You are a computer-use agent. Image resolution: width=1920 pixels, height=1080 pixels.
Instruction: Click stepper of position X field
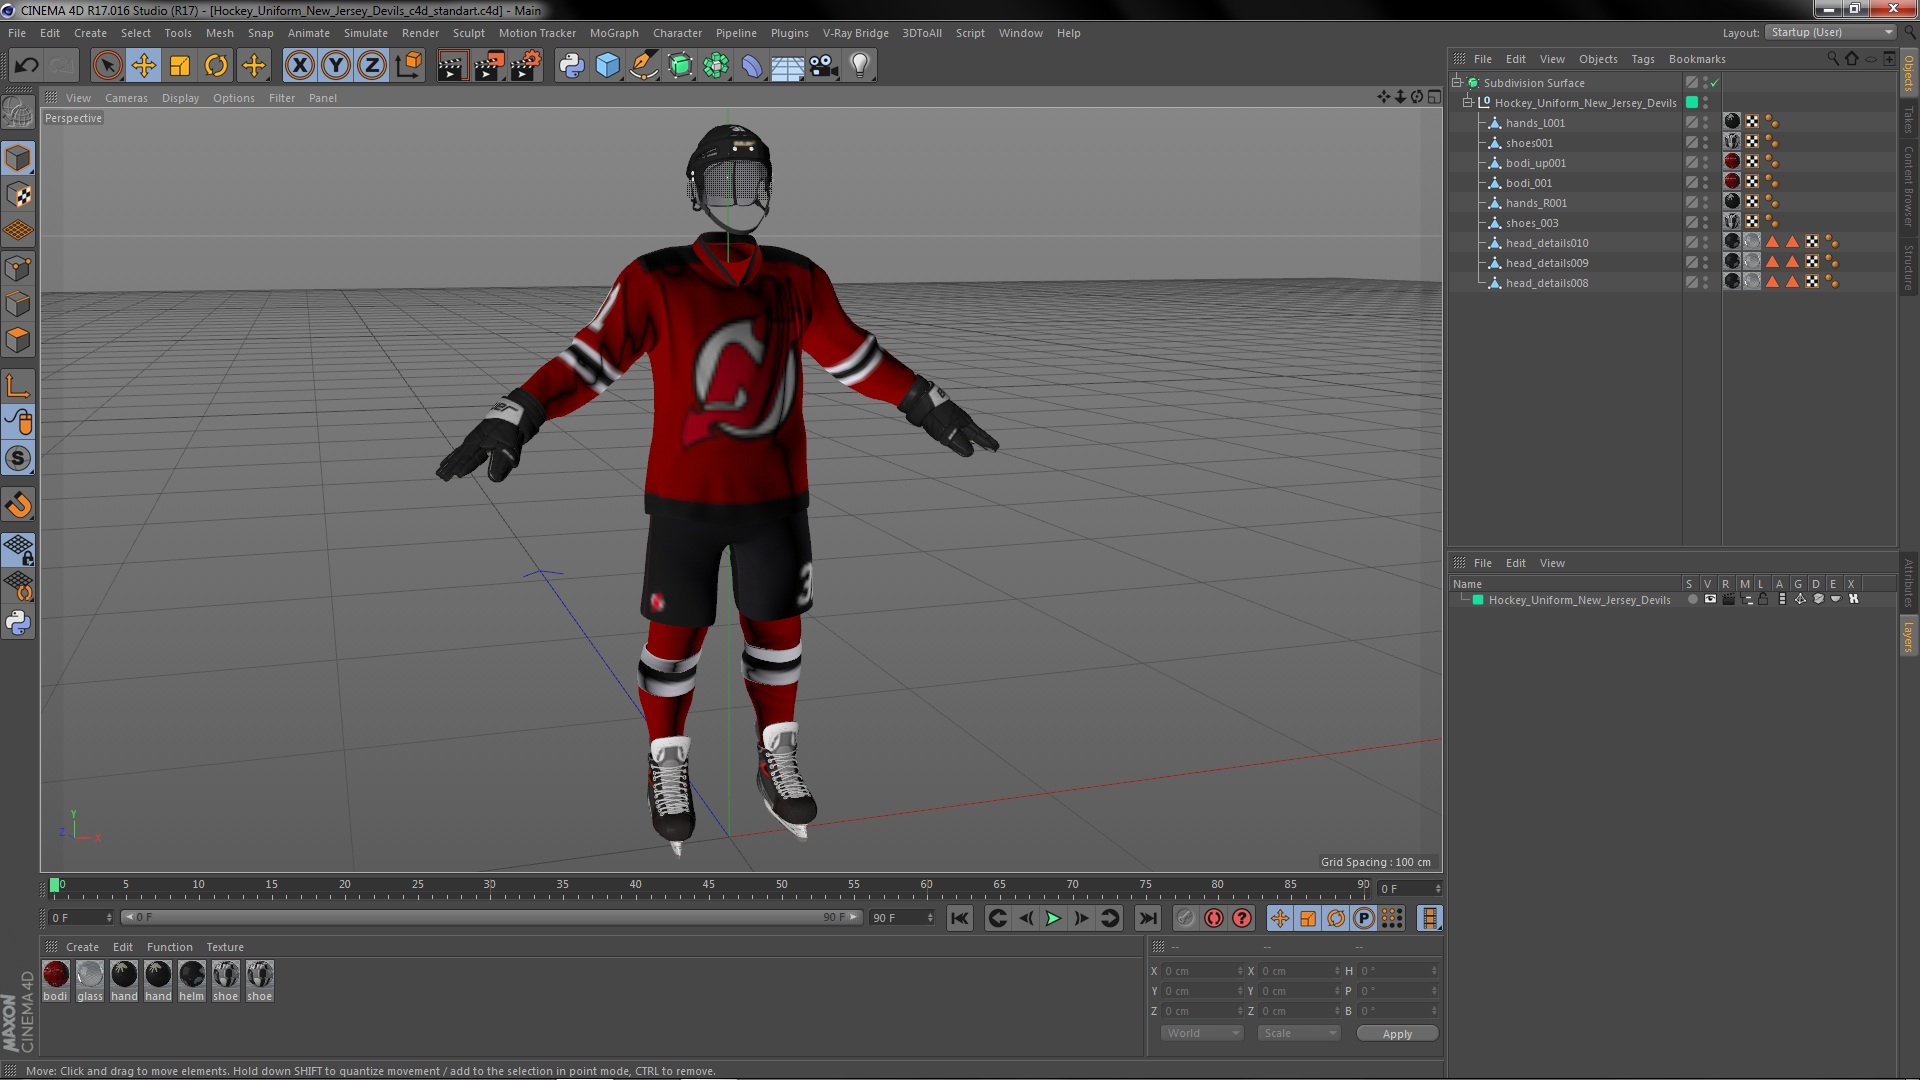[x=1240, y=971]
